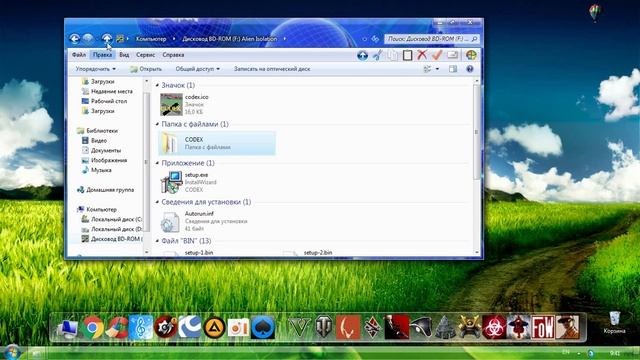This screenshot has height=360, width=640.
Task: Expand breadcrumb arrow after Компьютер
Action: tap(174, 39)
